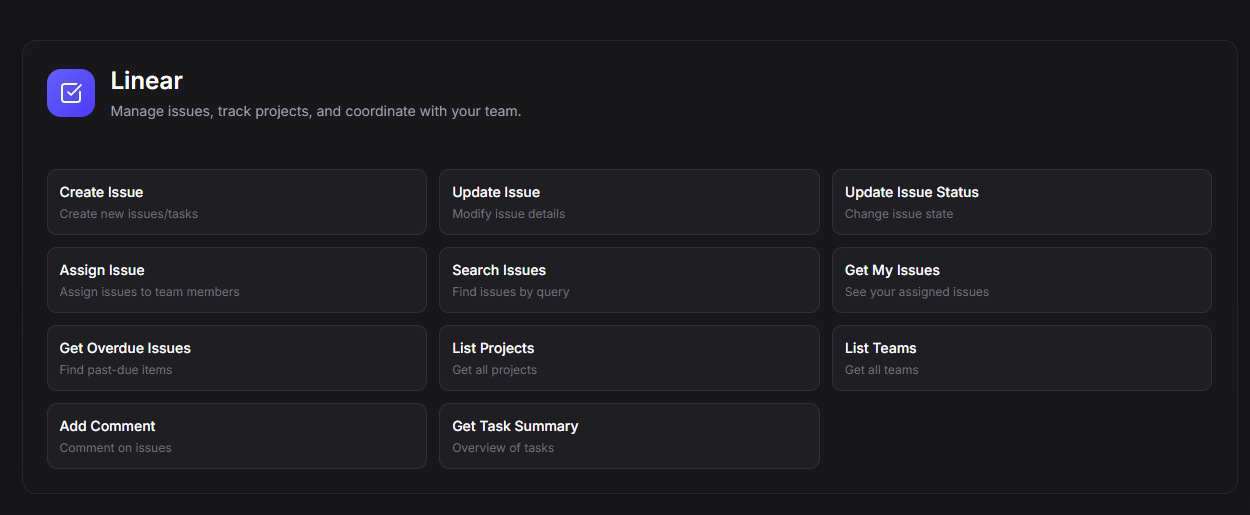
Task: Click the "Create new issues/tasks" description
Action: 129,214
